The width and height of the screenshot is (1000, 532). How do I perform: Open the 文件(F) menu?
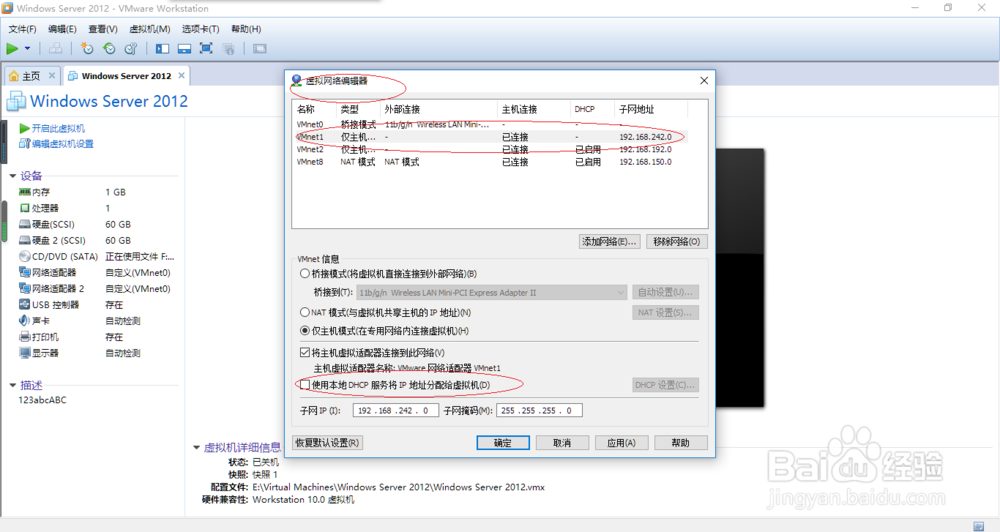(22, 29)
